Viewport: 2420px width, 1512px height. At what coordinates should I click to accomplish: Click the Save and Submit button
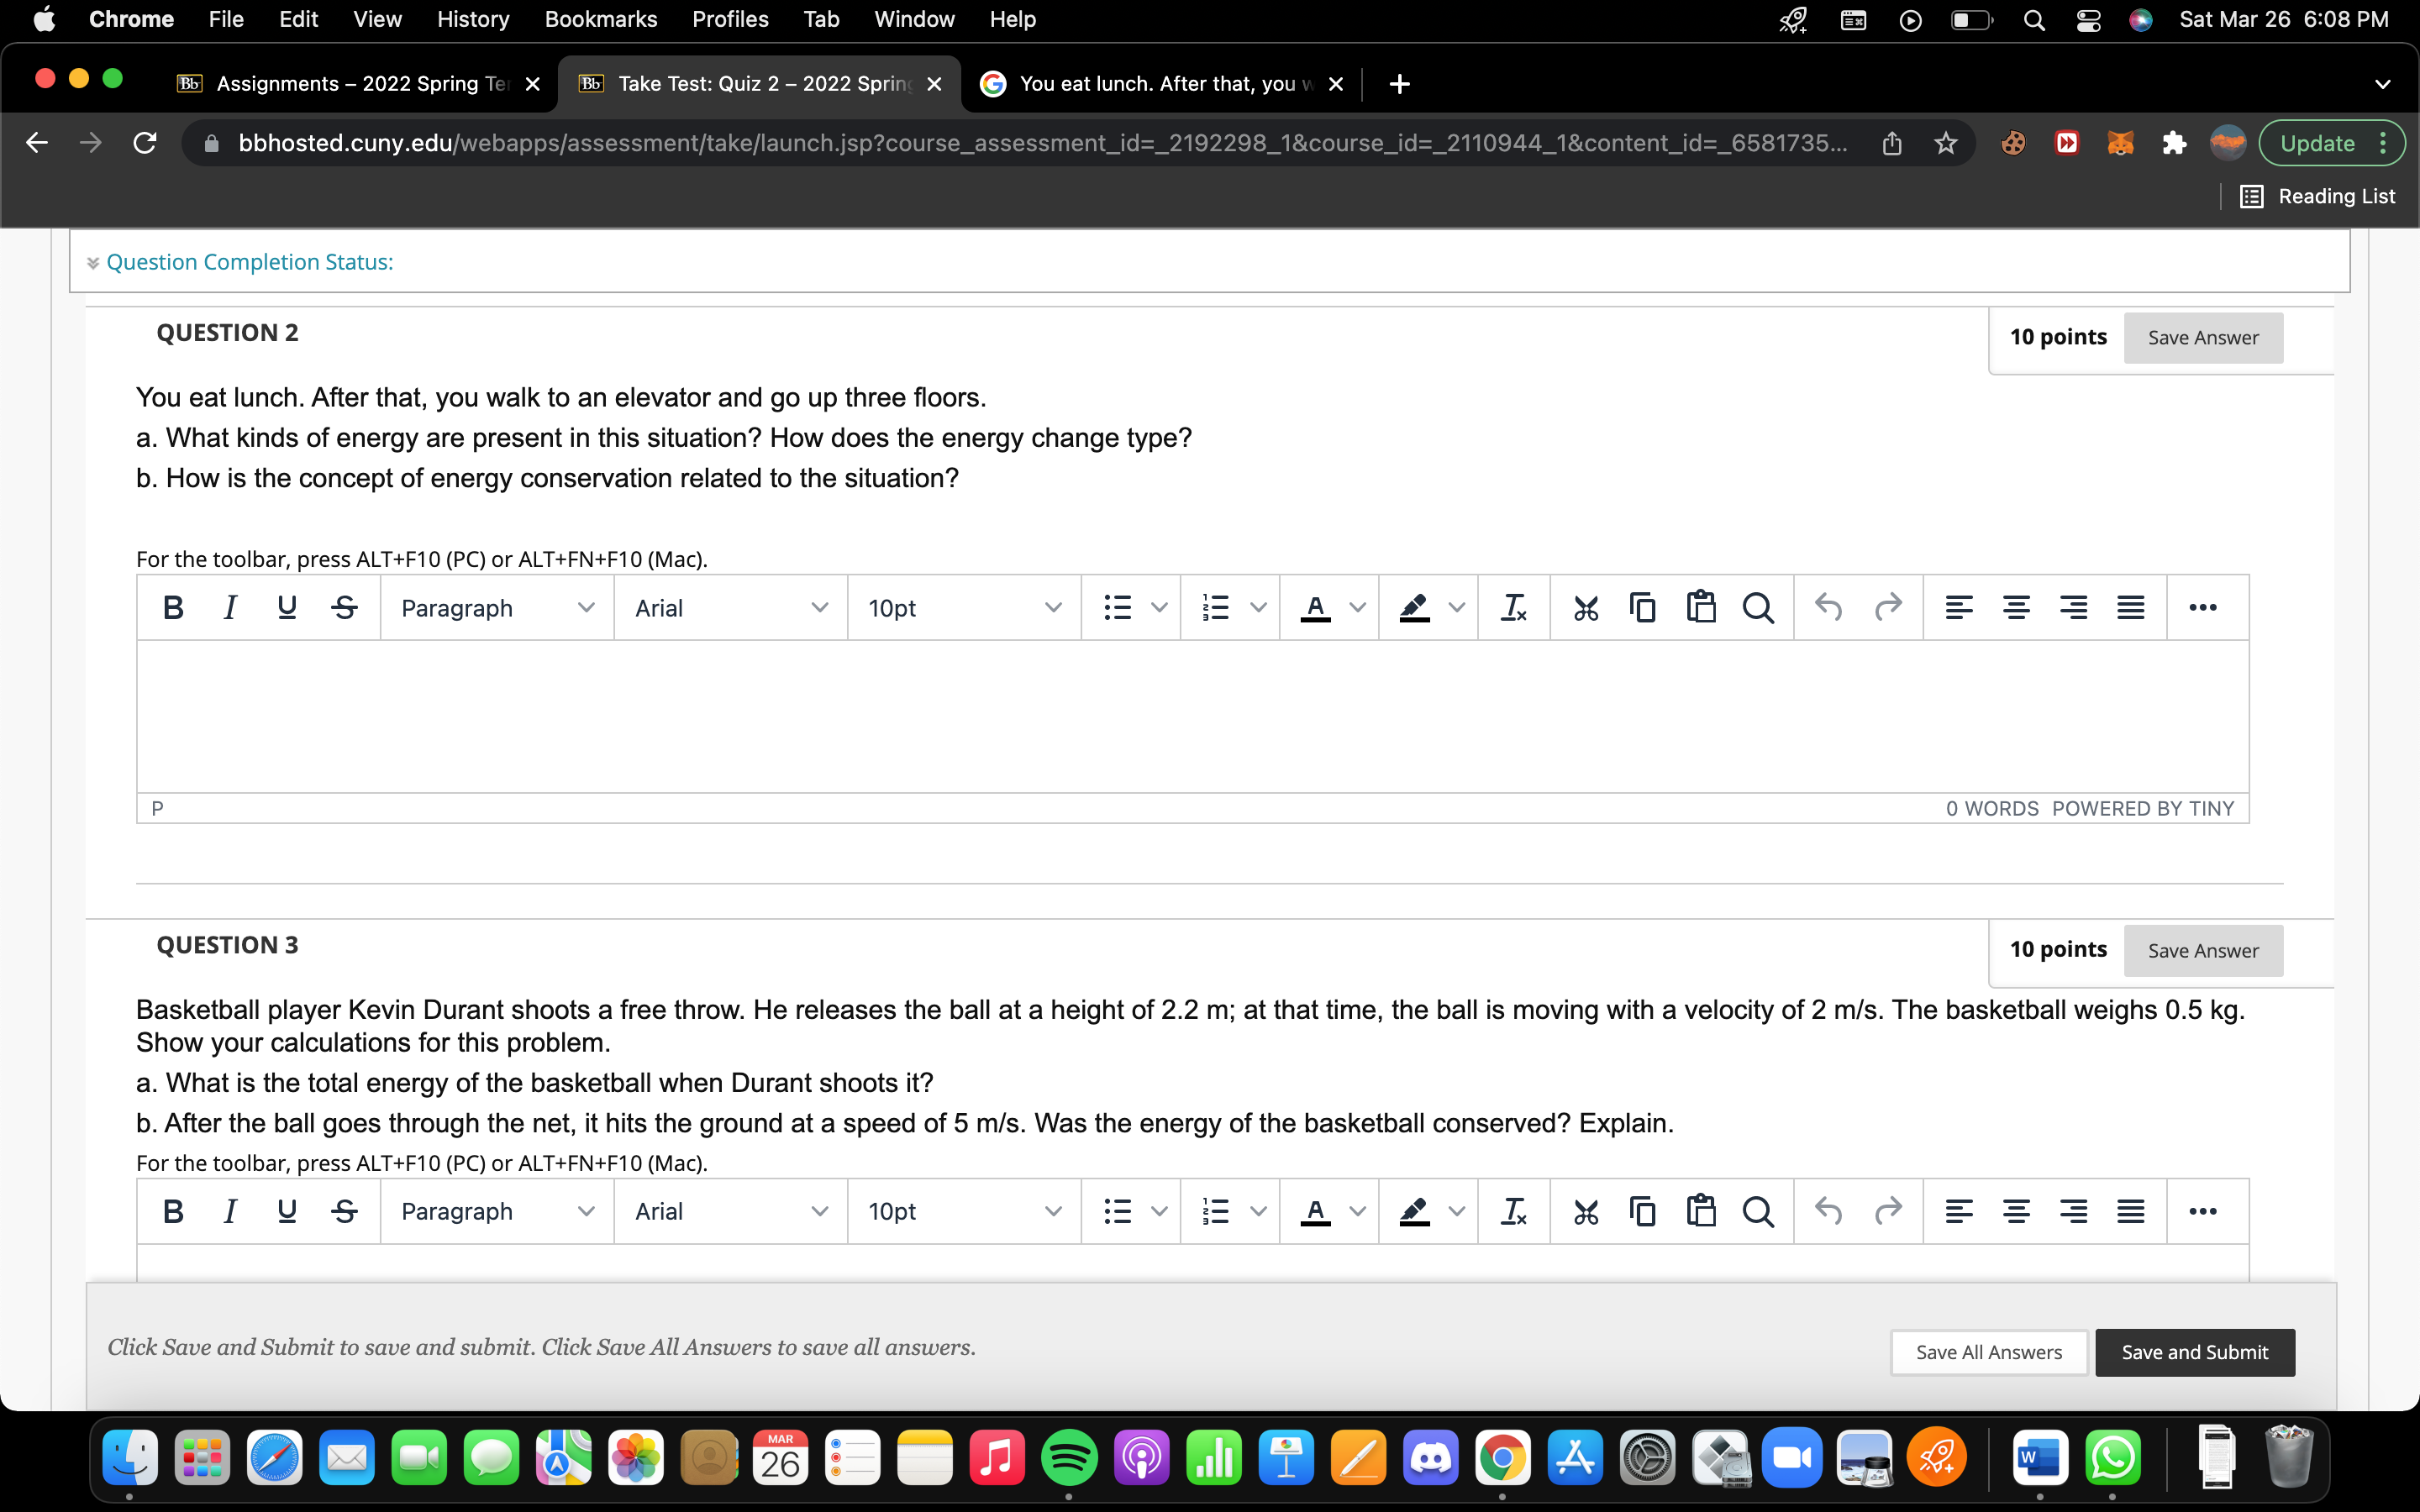tap(2194, 1352)
